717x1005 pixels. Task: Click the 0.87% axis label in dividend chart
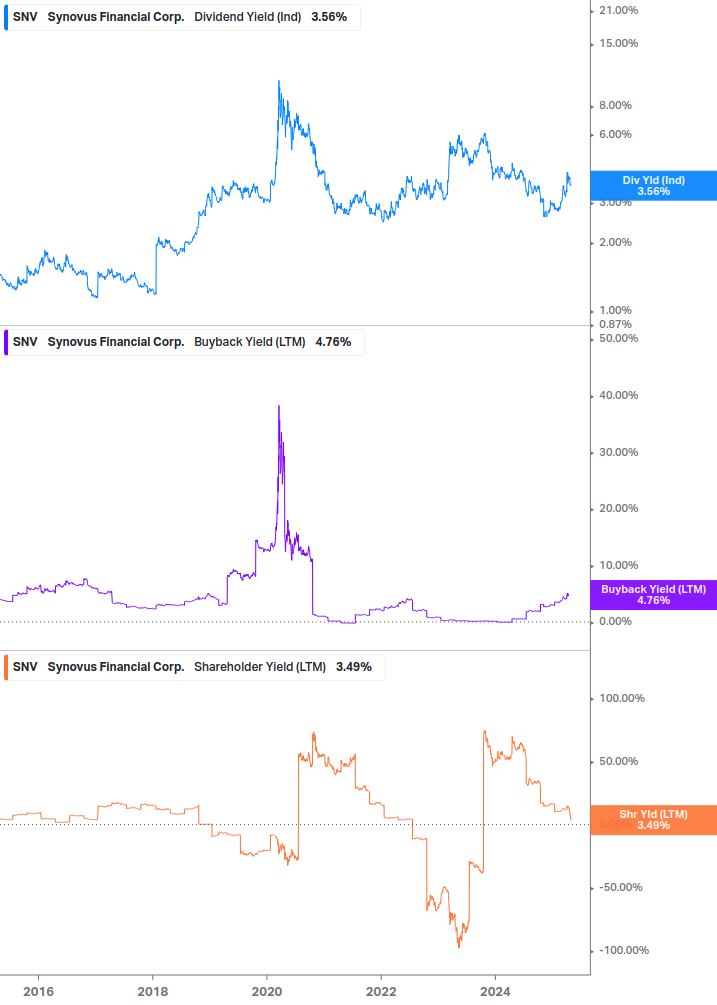click(x=615, y=324)
